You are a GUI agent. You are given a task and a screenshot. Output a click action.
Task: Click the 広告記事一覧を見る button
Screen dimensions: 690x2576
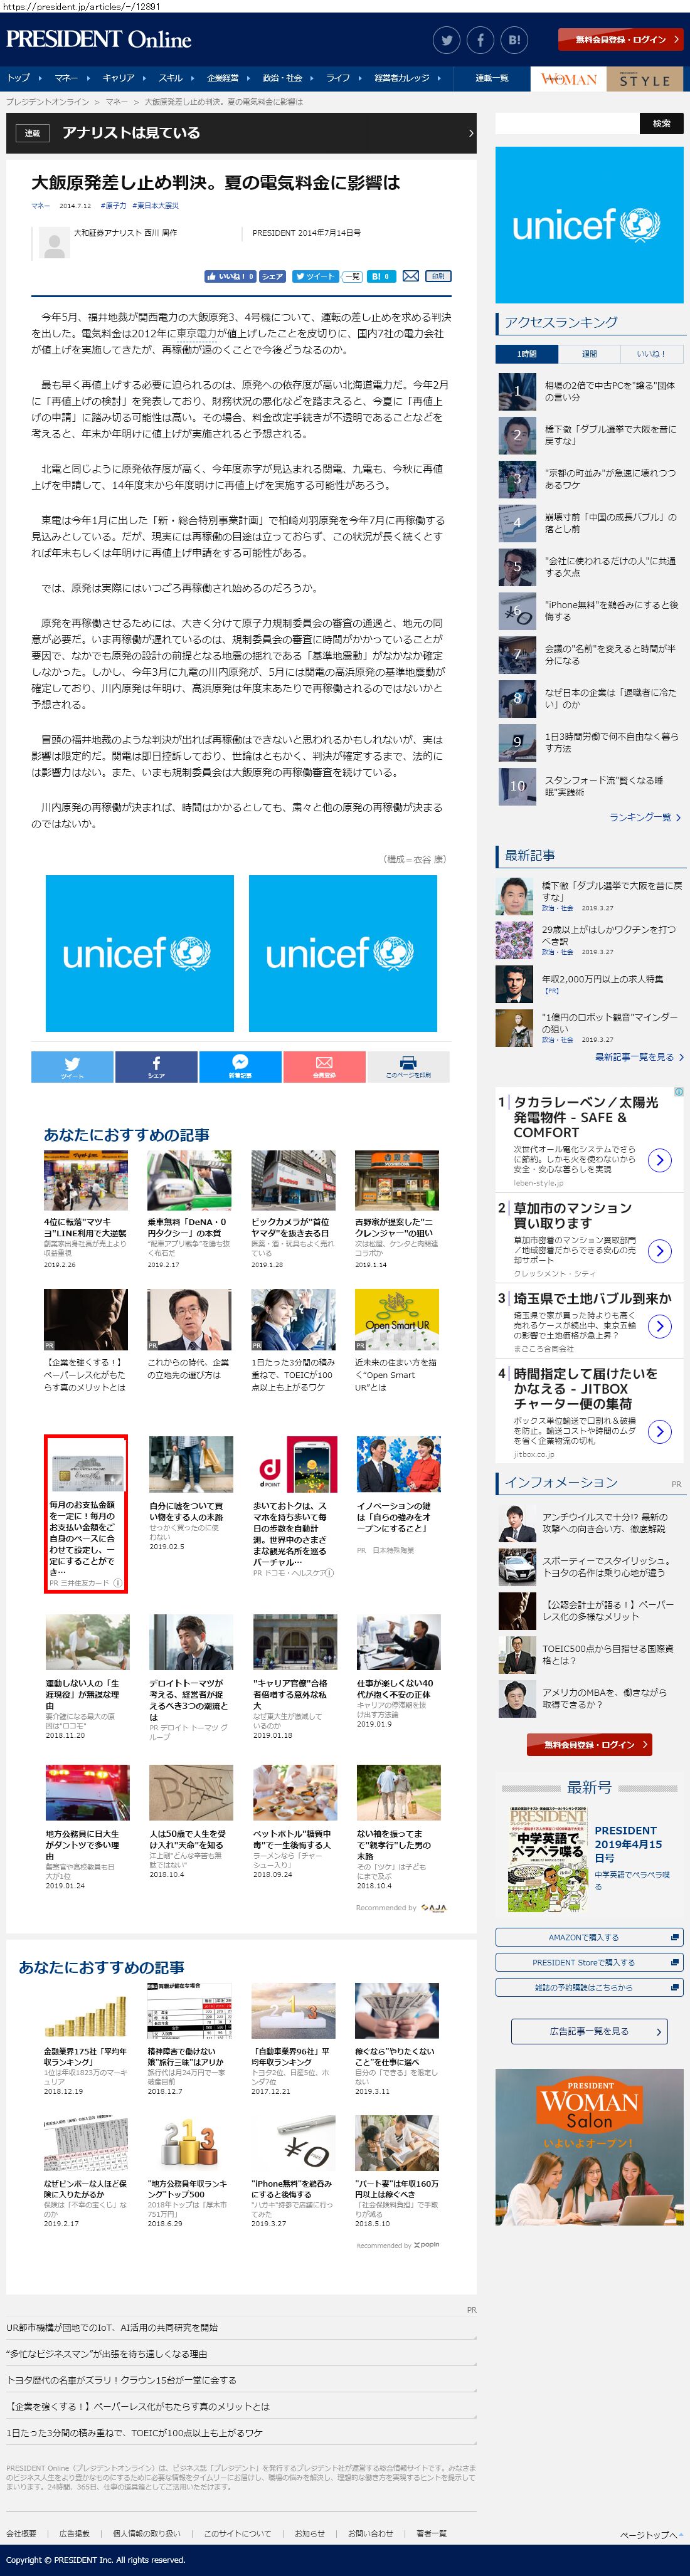click(x=589, y=2031)
